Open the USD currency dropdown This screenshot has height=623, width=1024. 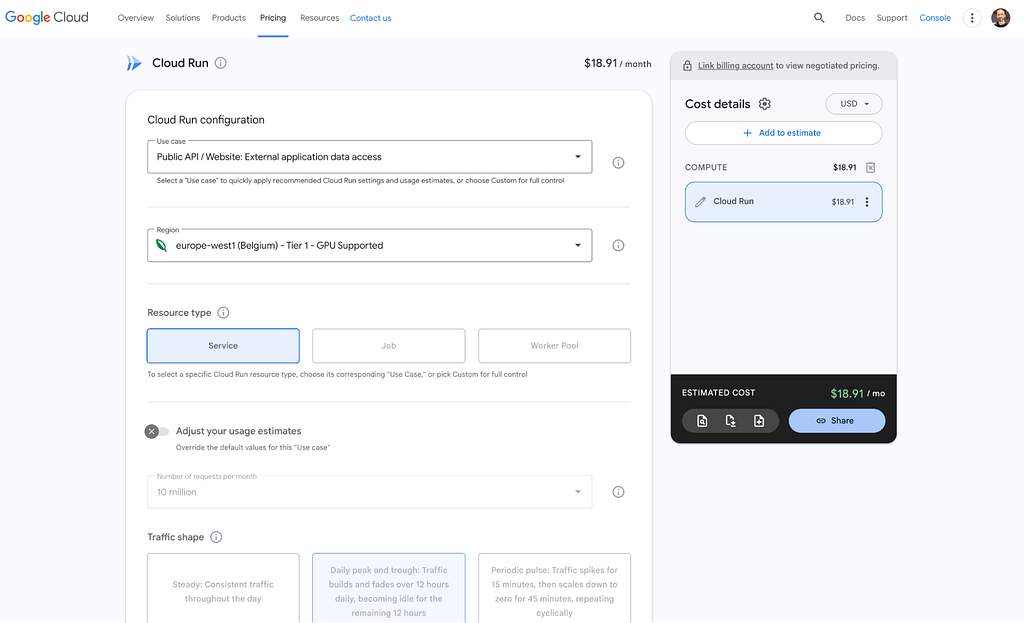coord(854,104)
